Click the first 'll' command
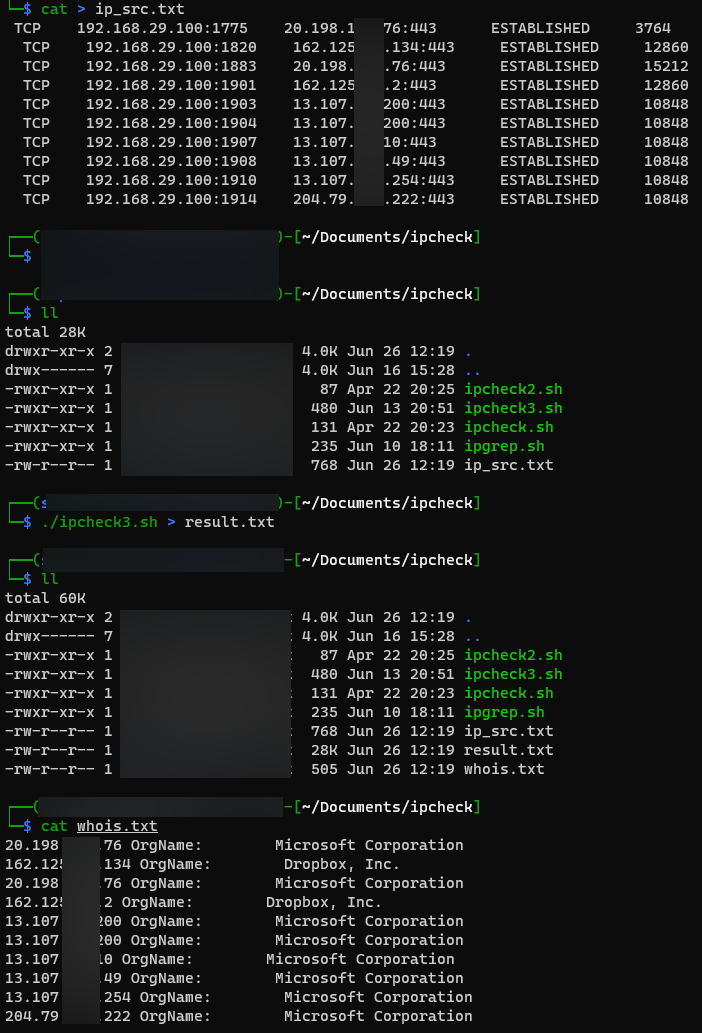 point(50,314)
